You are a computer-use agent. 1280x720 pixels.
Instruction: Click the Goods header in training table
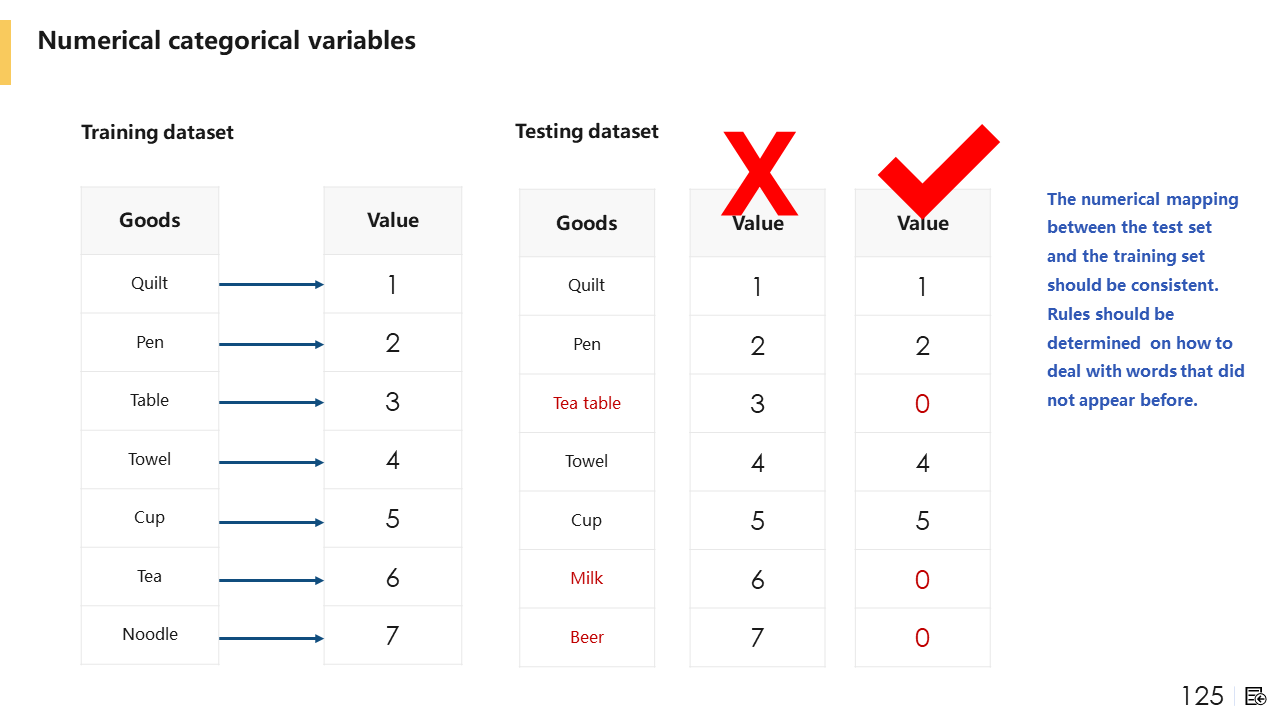150,220
